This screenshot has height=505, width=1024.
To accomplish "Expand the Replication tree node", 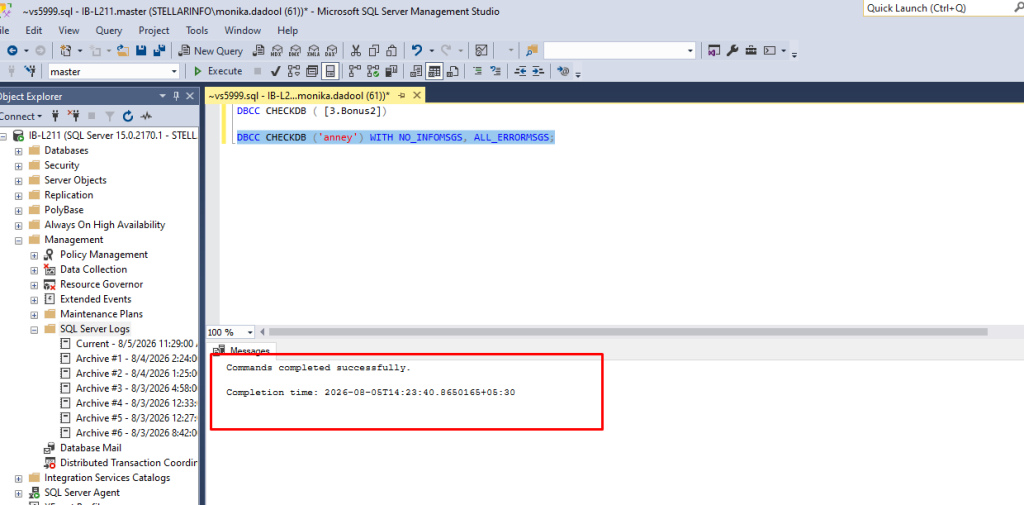I will tap(18, 195).
